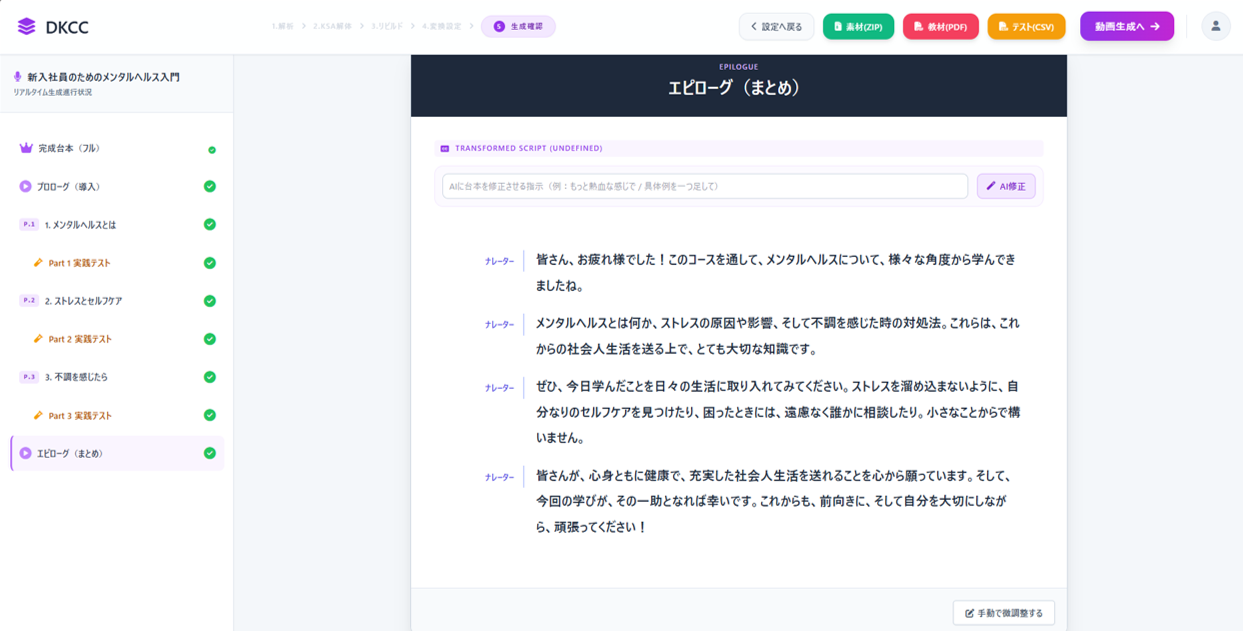1243x631 pixels.
Task: Click the pencil icon for Part 1 実践テスト
Action: pos(38,263)
